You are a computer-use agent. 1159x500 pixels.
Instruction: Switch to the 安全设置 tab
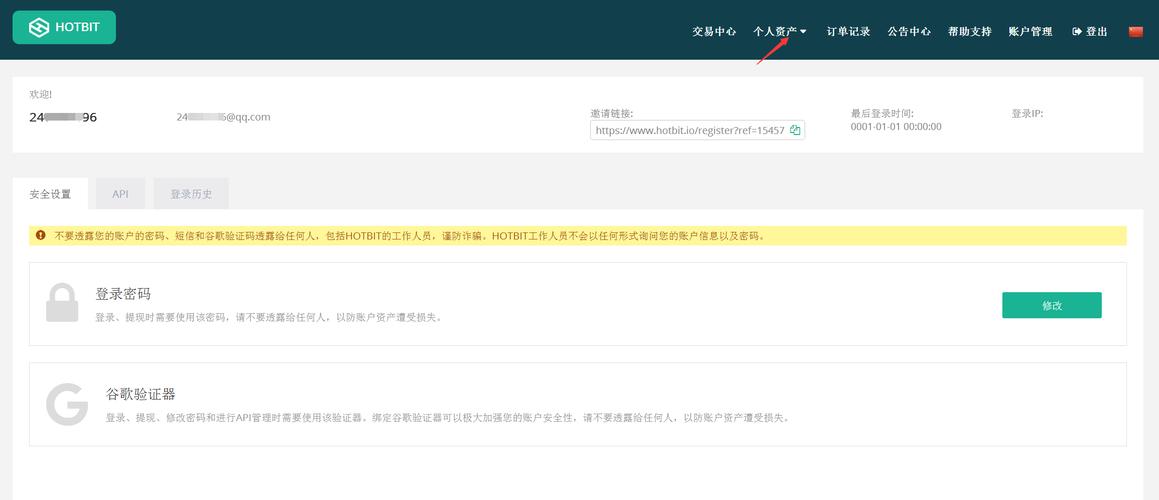click(x=50, y=194)
